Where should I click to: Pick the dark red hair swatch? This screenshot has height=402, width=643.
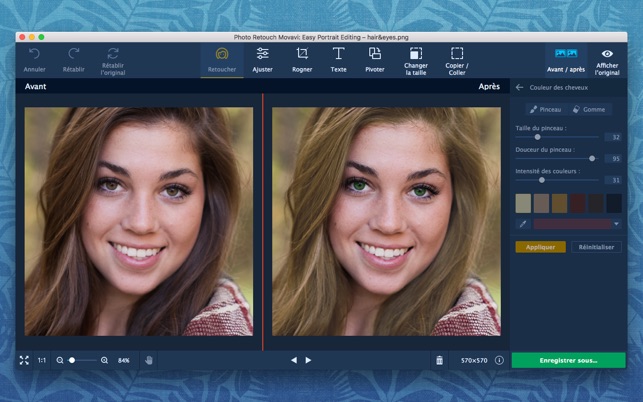pos(578,203)
